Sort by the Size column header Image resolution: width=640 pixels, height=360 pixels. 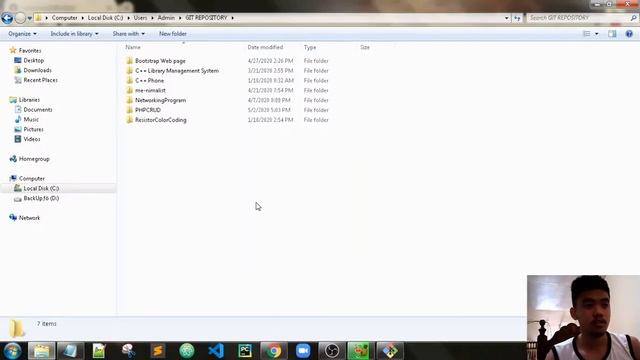(365, 47)
